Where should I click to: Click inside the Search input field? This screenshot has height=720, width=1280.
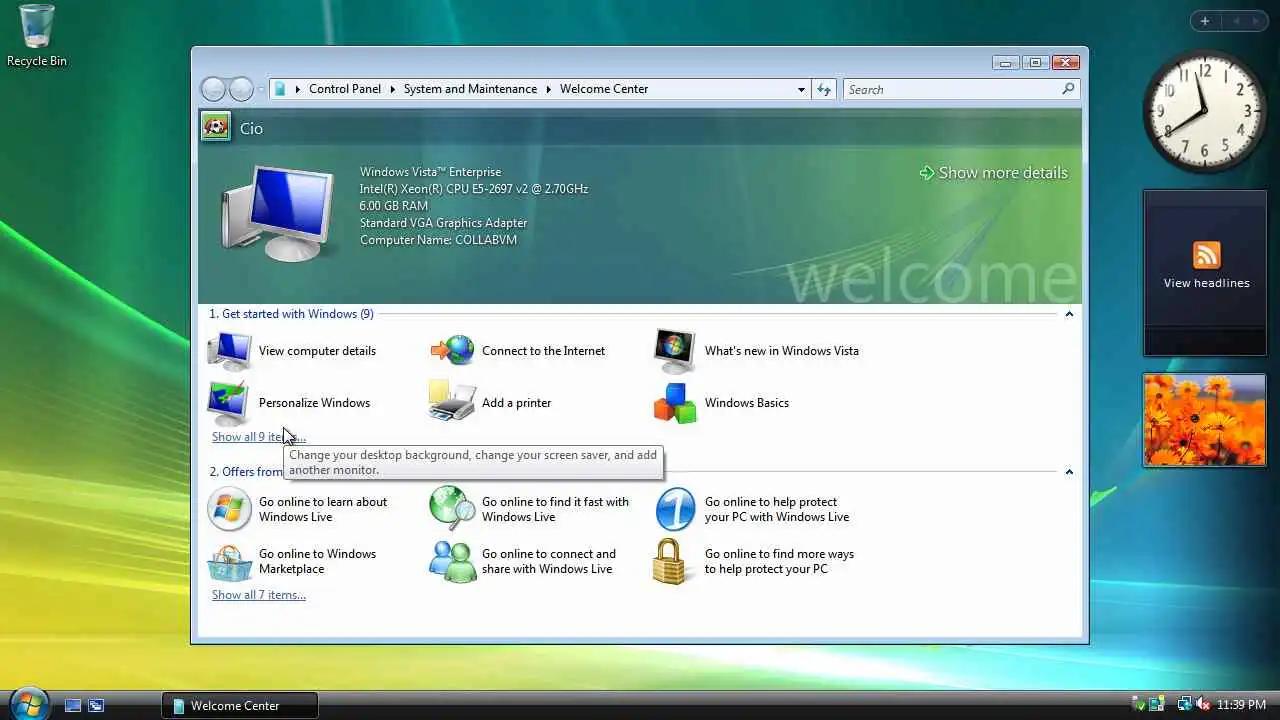951,89
